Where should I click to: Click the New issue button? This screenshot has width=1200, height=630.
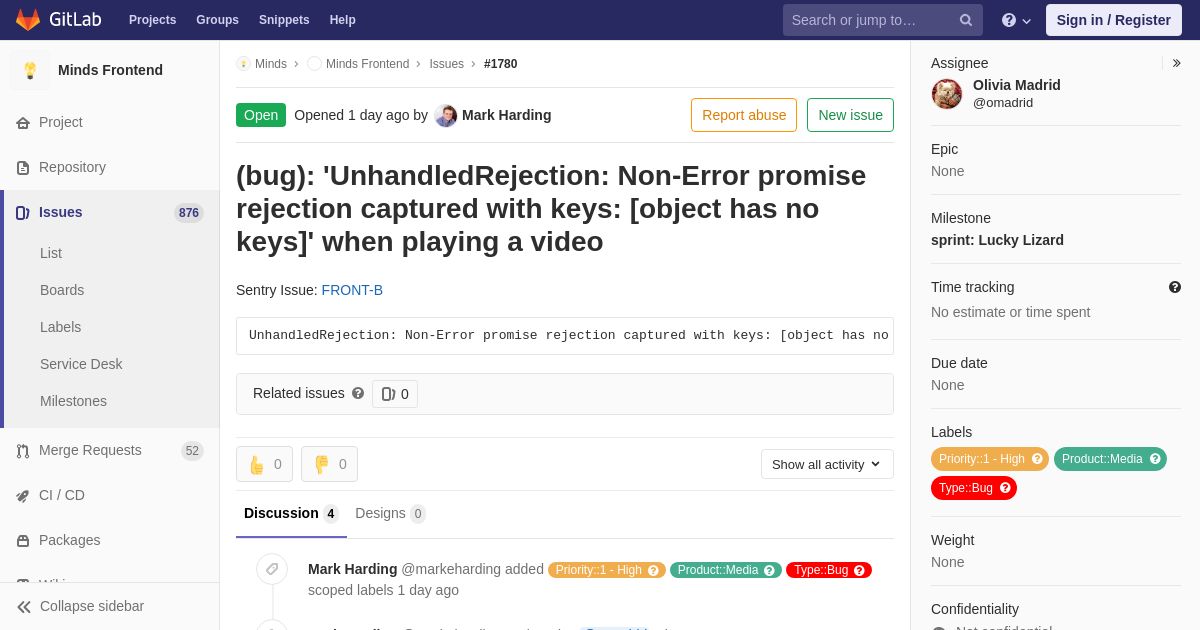[850, 115]
